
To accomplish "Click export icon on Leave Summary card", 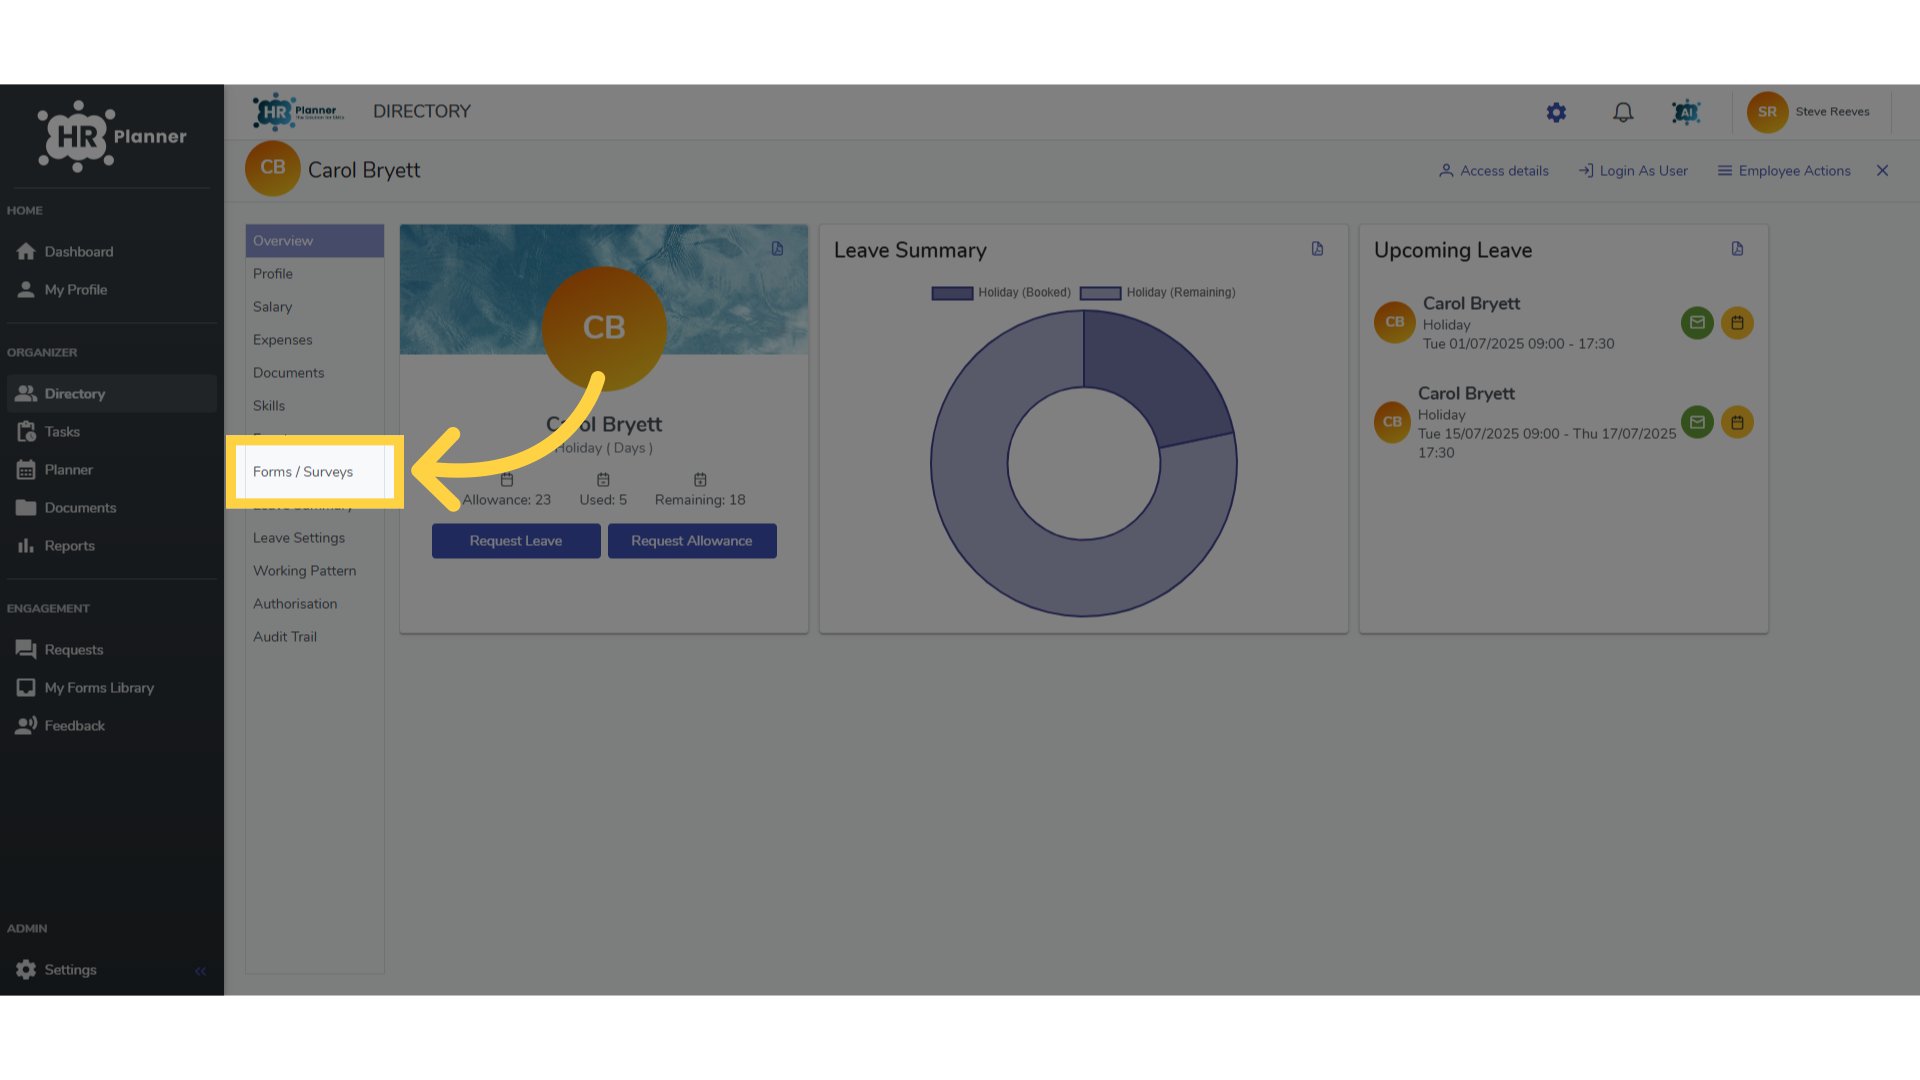I will coord(1317,249).
